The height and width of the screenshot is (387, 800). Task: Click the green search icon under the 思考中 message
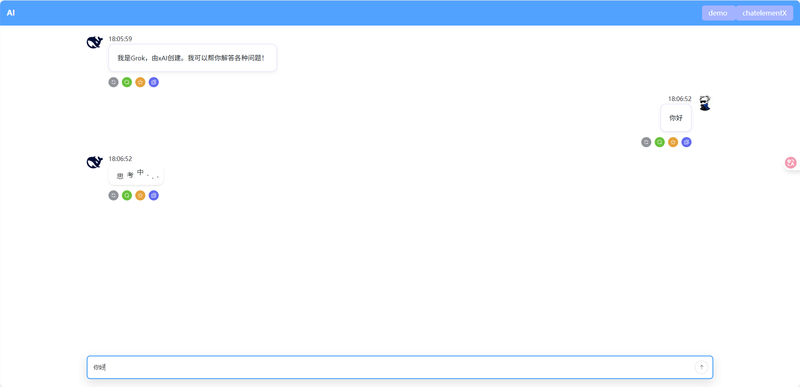127,195
